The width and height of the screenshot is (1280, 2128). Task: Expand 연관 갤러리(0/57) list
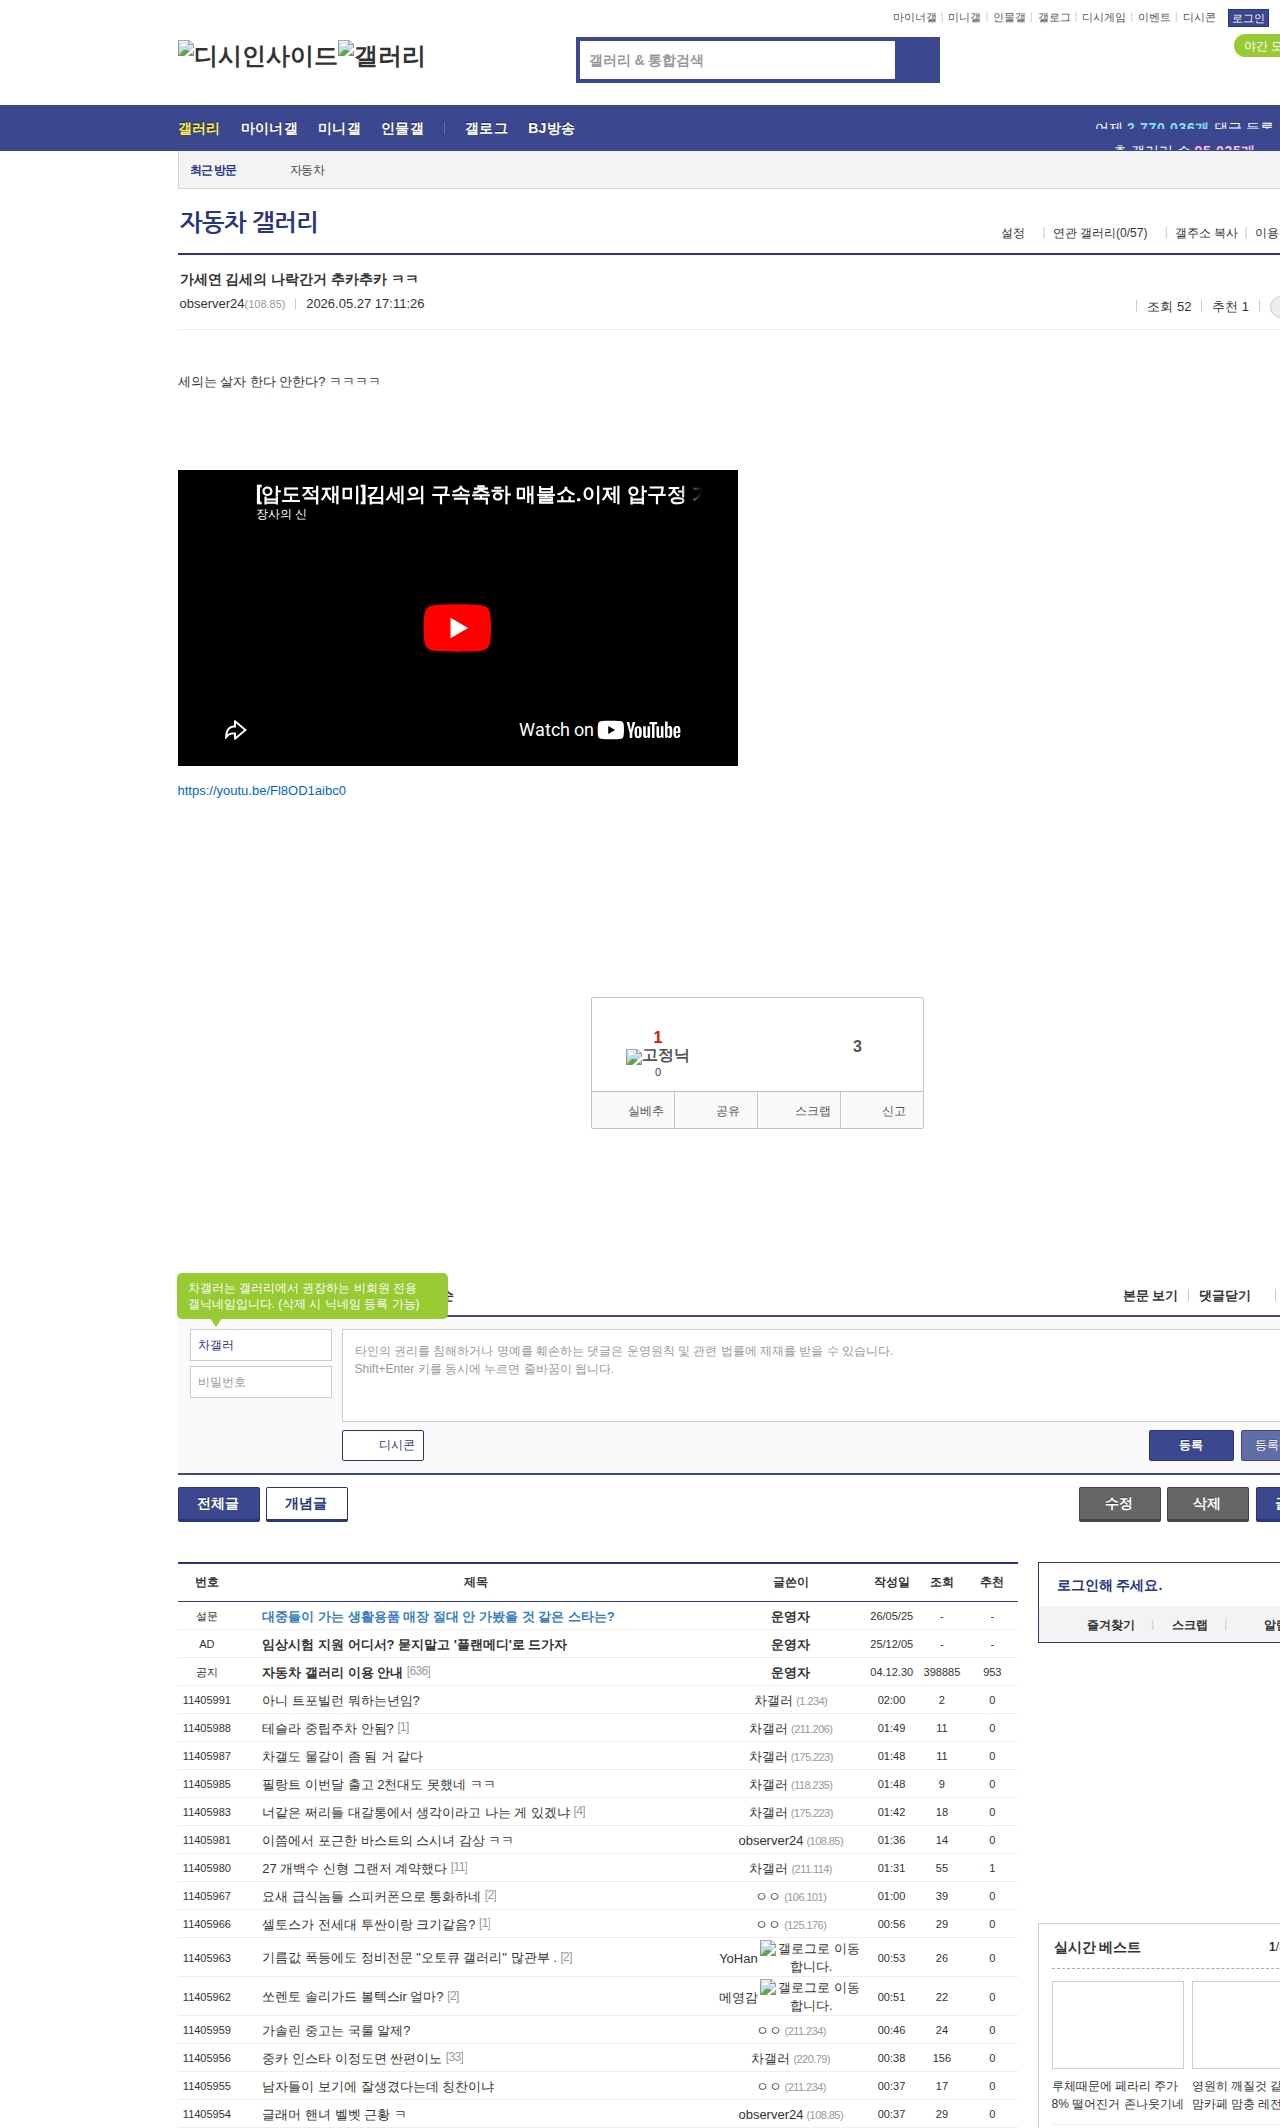click(1100, 233)
